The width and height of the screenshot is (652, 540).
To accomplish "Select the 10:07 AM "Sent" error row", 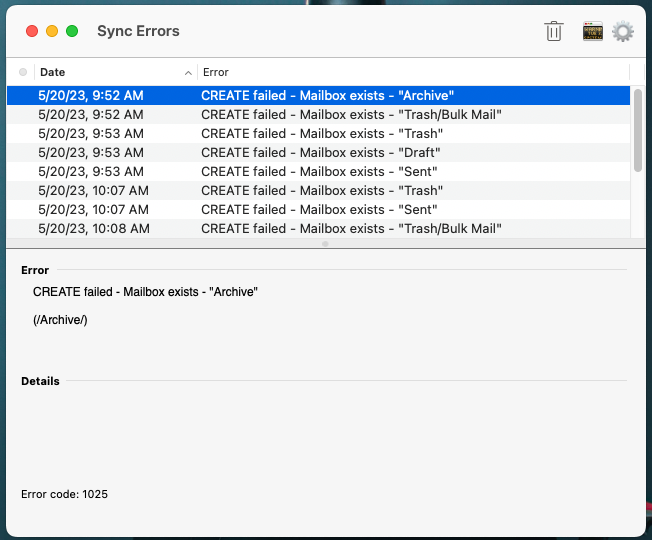I will click(x=318, y=210).
